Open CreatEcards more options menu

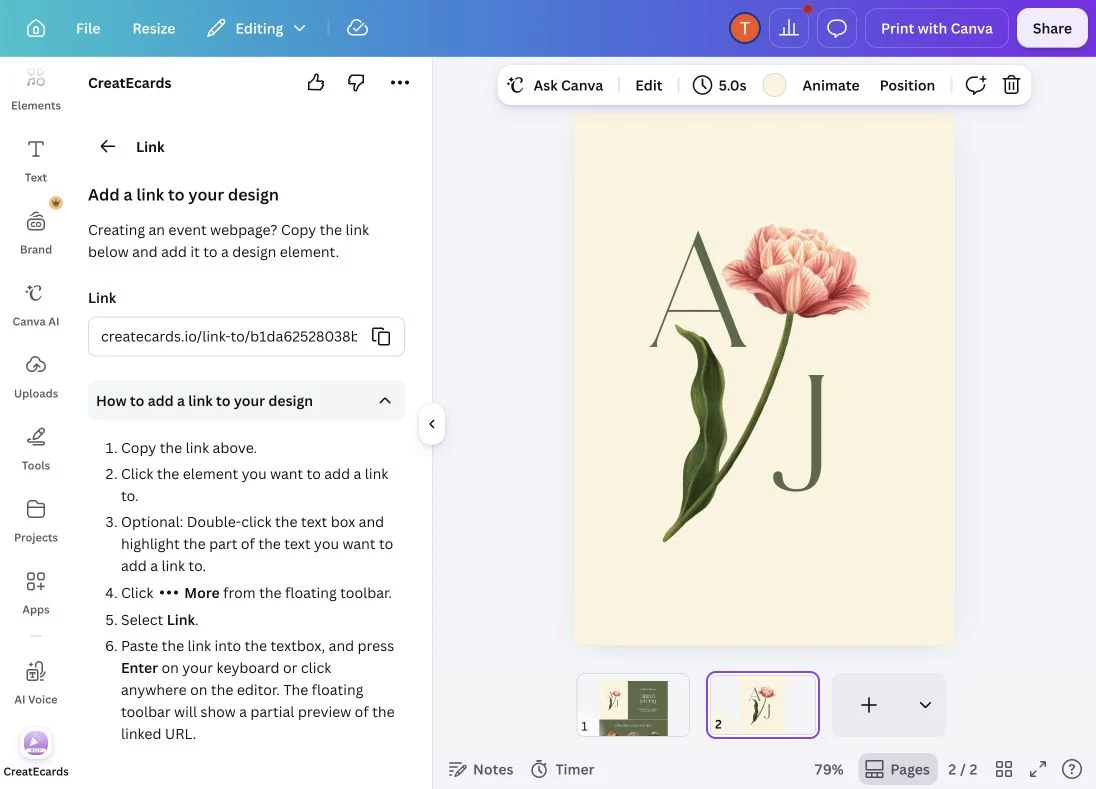pos(400,82)
